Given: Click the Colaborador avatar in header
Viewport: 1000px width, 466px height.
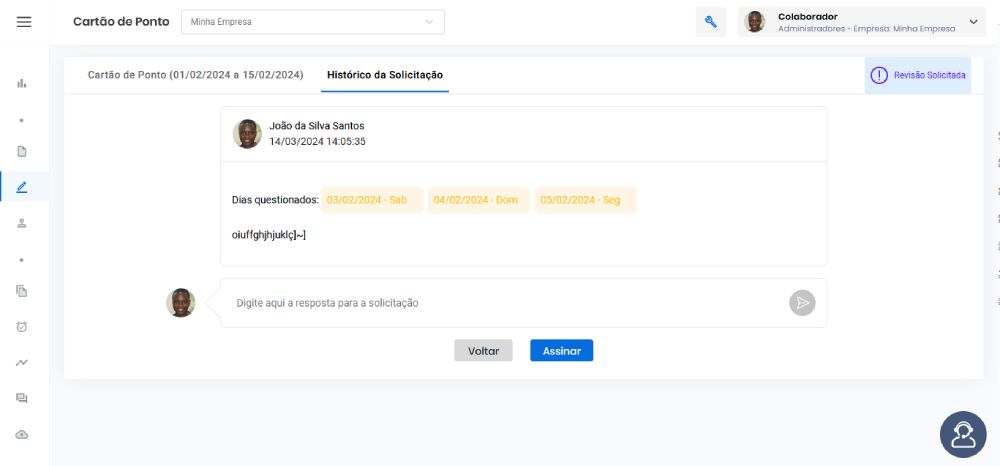Looking at the screenshot, I should click(754, 22).
